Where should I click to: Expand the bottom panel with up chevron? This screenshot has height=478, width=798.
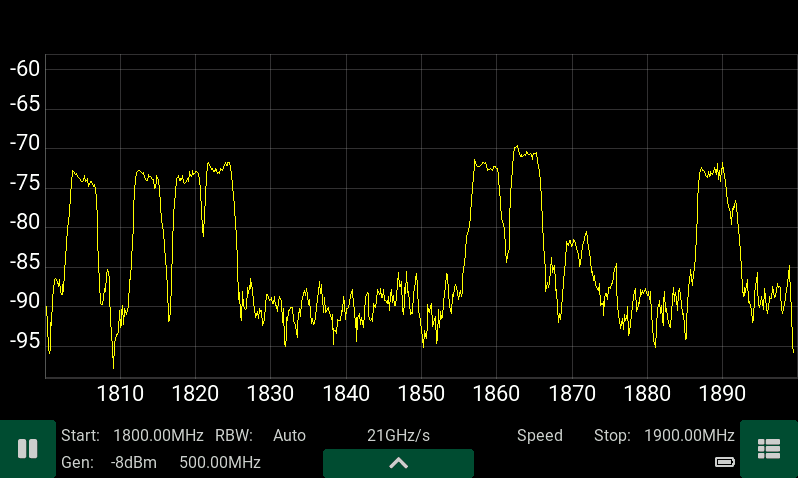point(398,463)
